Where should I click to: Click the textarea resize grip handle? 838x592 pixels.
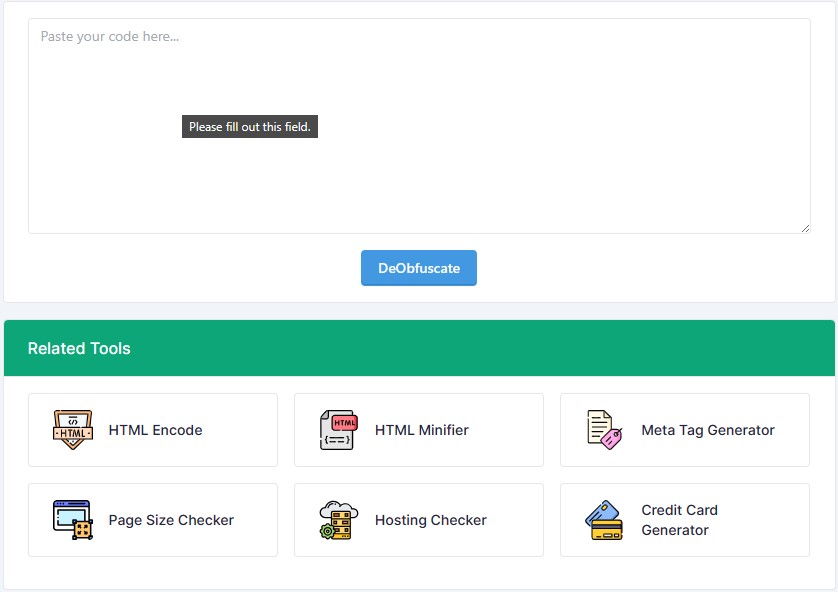click(806, 226)
